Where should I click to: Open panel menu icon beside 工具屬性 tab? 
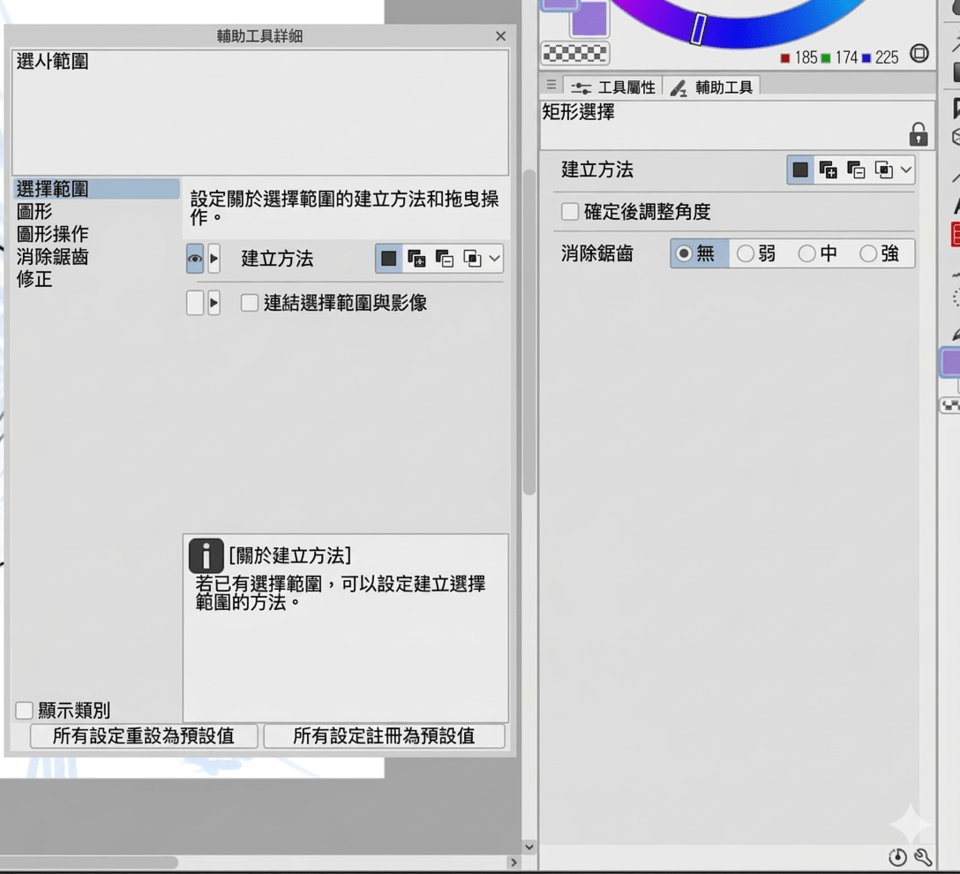pyautogui.click(x=551, y=84)
